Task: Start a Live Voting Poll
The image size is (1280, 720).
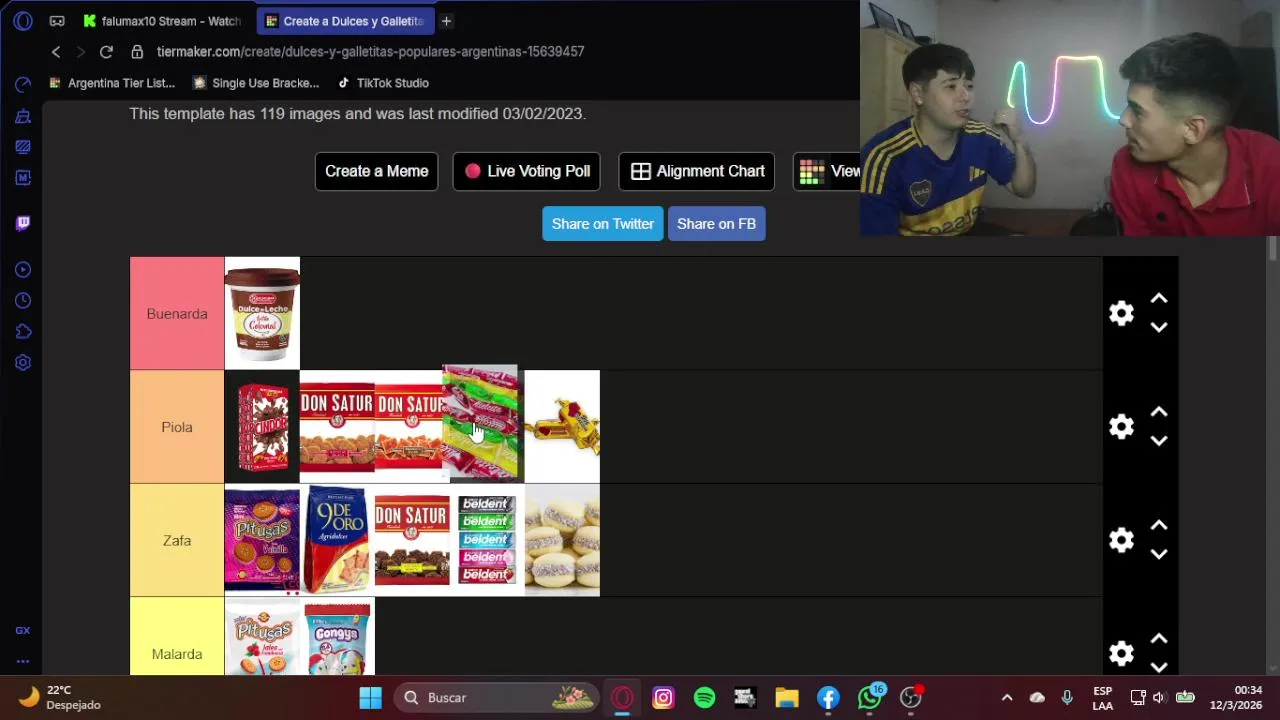Action: tap(526, 171)
